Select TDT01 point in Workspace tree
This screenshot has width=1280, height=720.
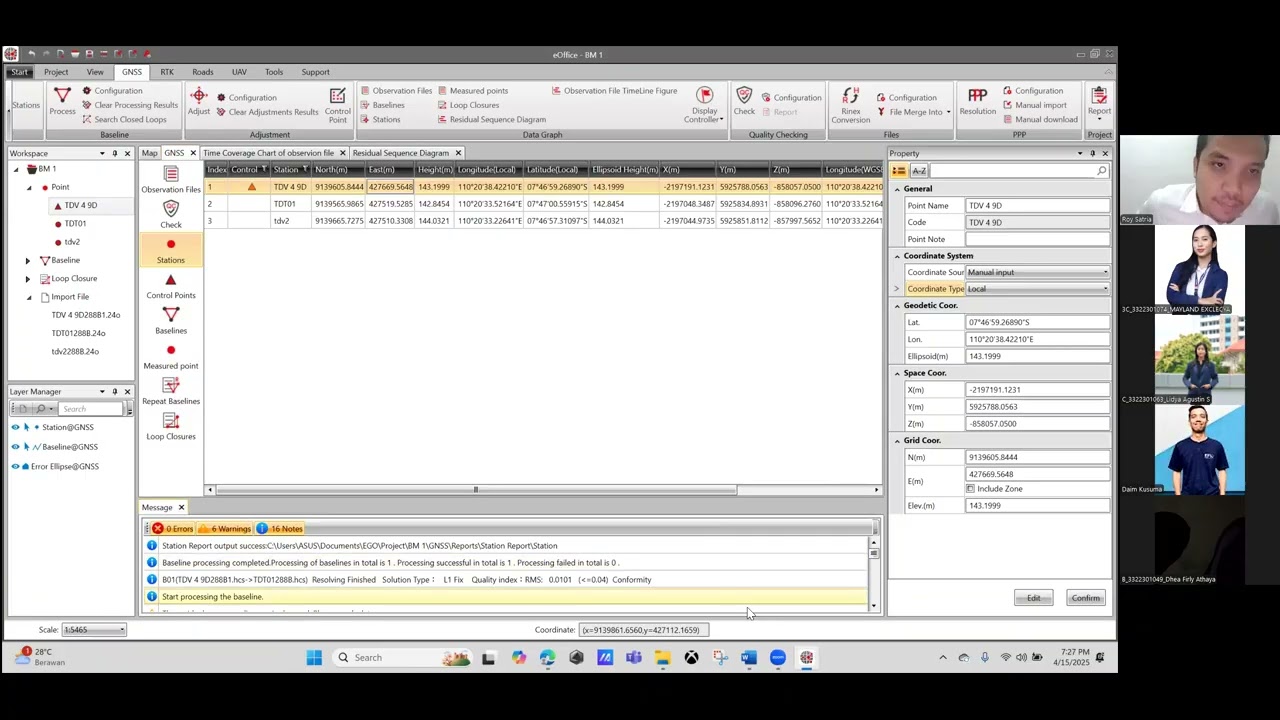75,224
